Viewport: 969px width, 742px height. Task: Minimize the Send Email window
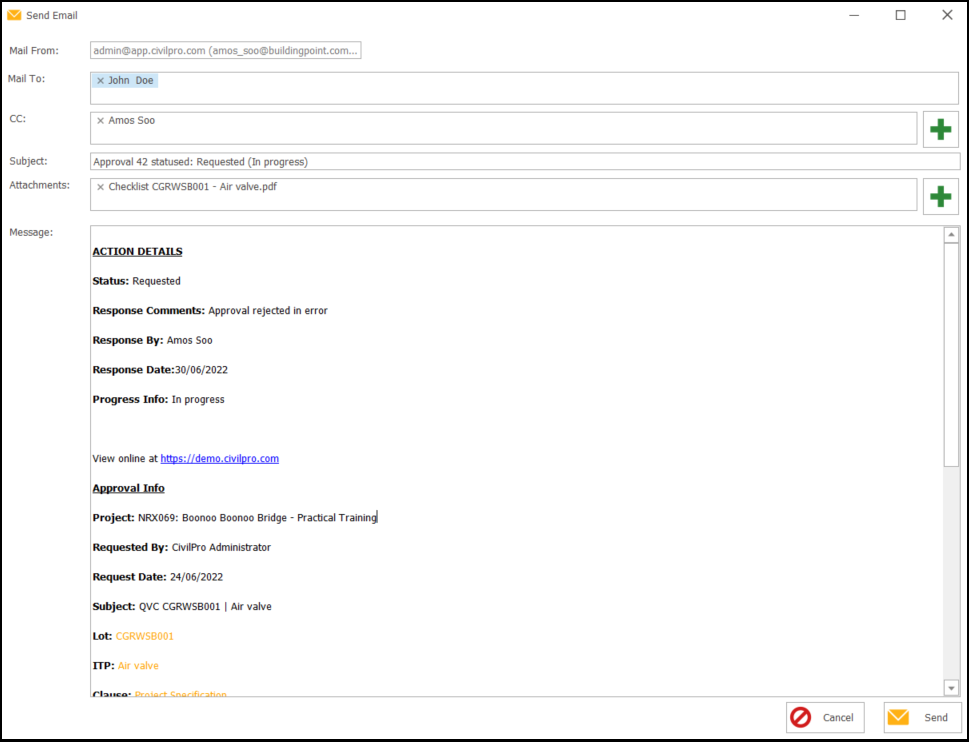point(854,15)
